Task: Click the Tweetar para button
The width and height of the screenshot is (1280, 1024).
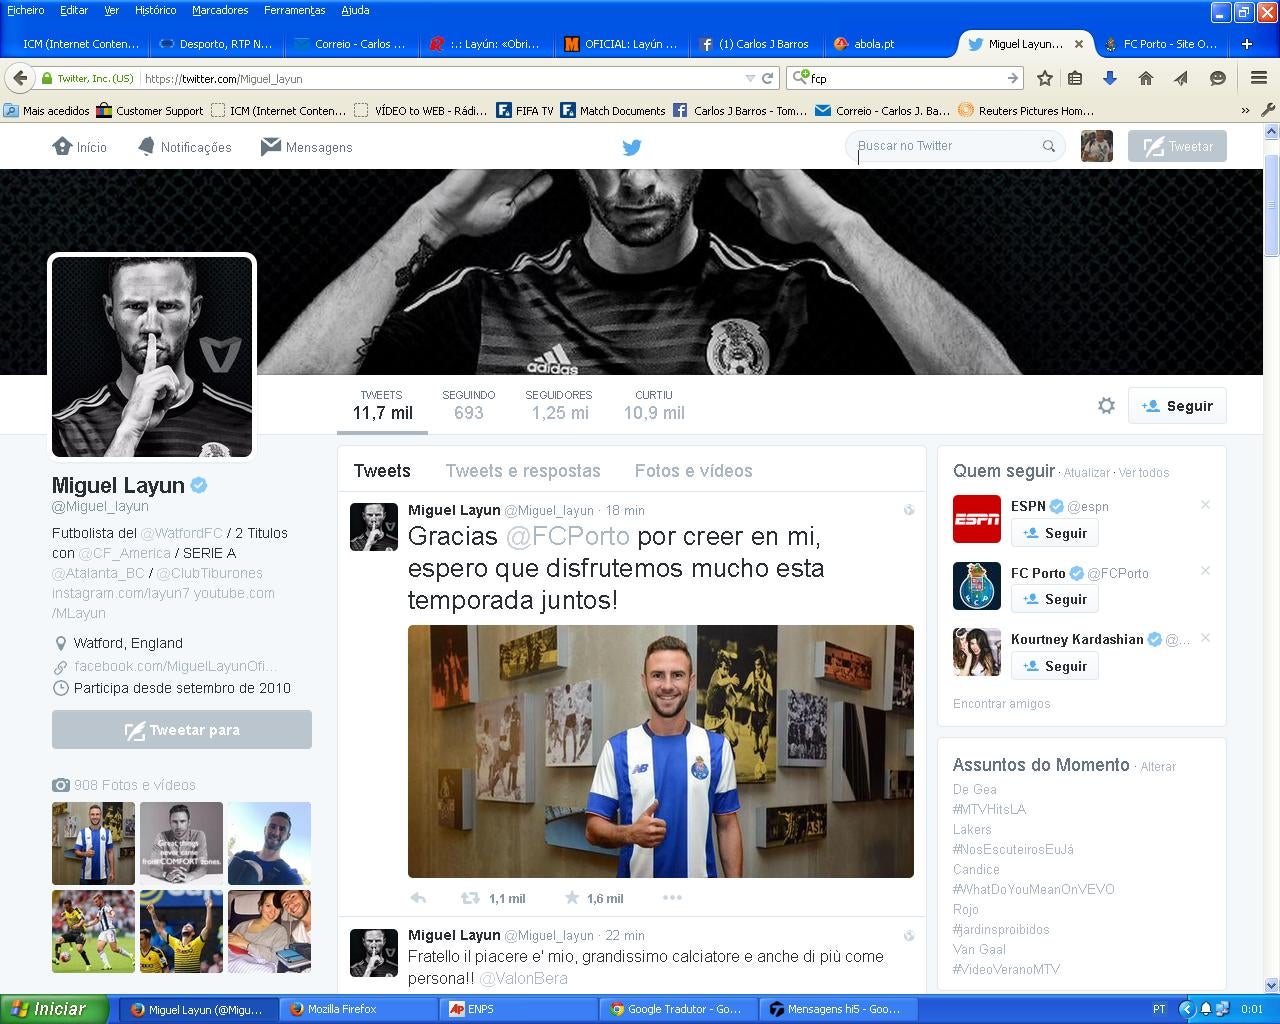Action: 182,730
